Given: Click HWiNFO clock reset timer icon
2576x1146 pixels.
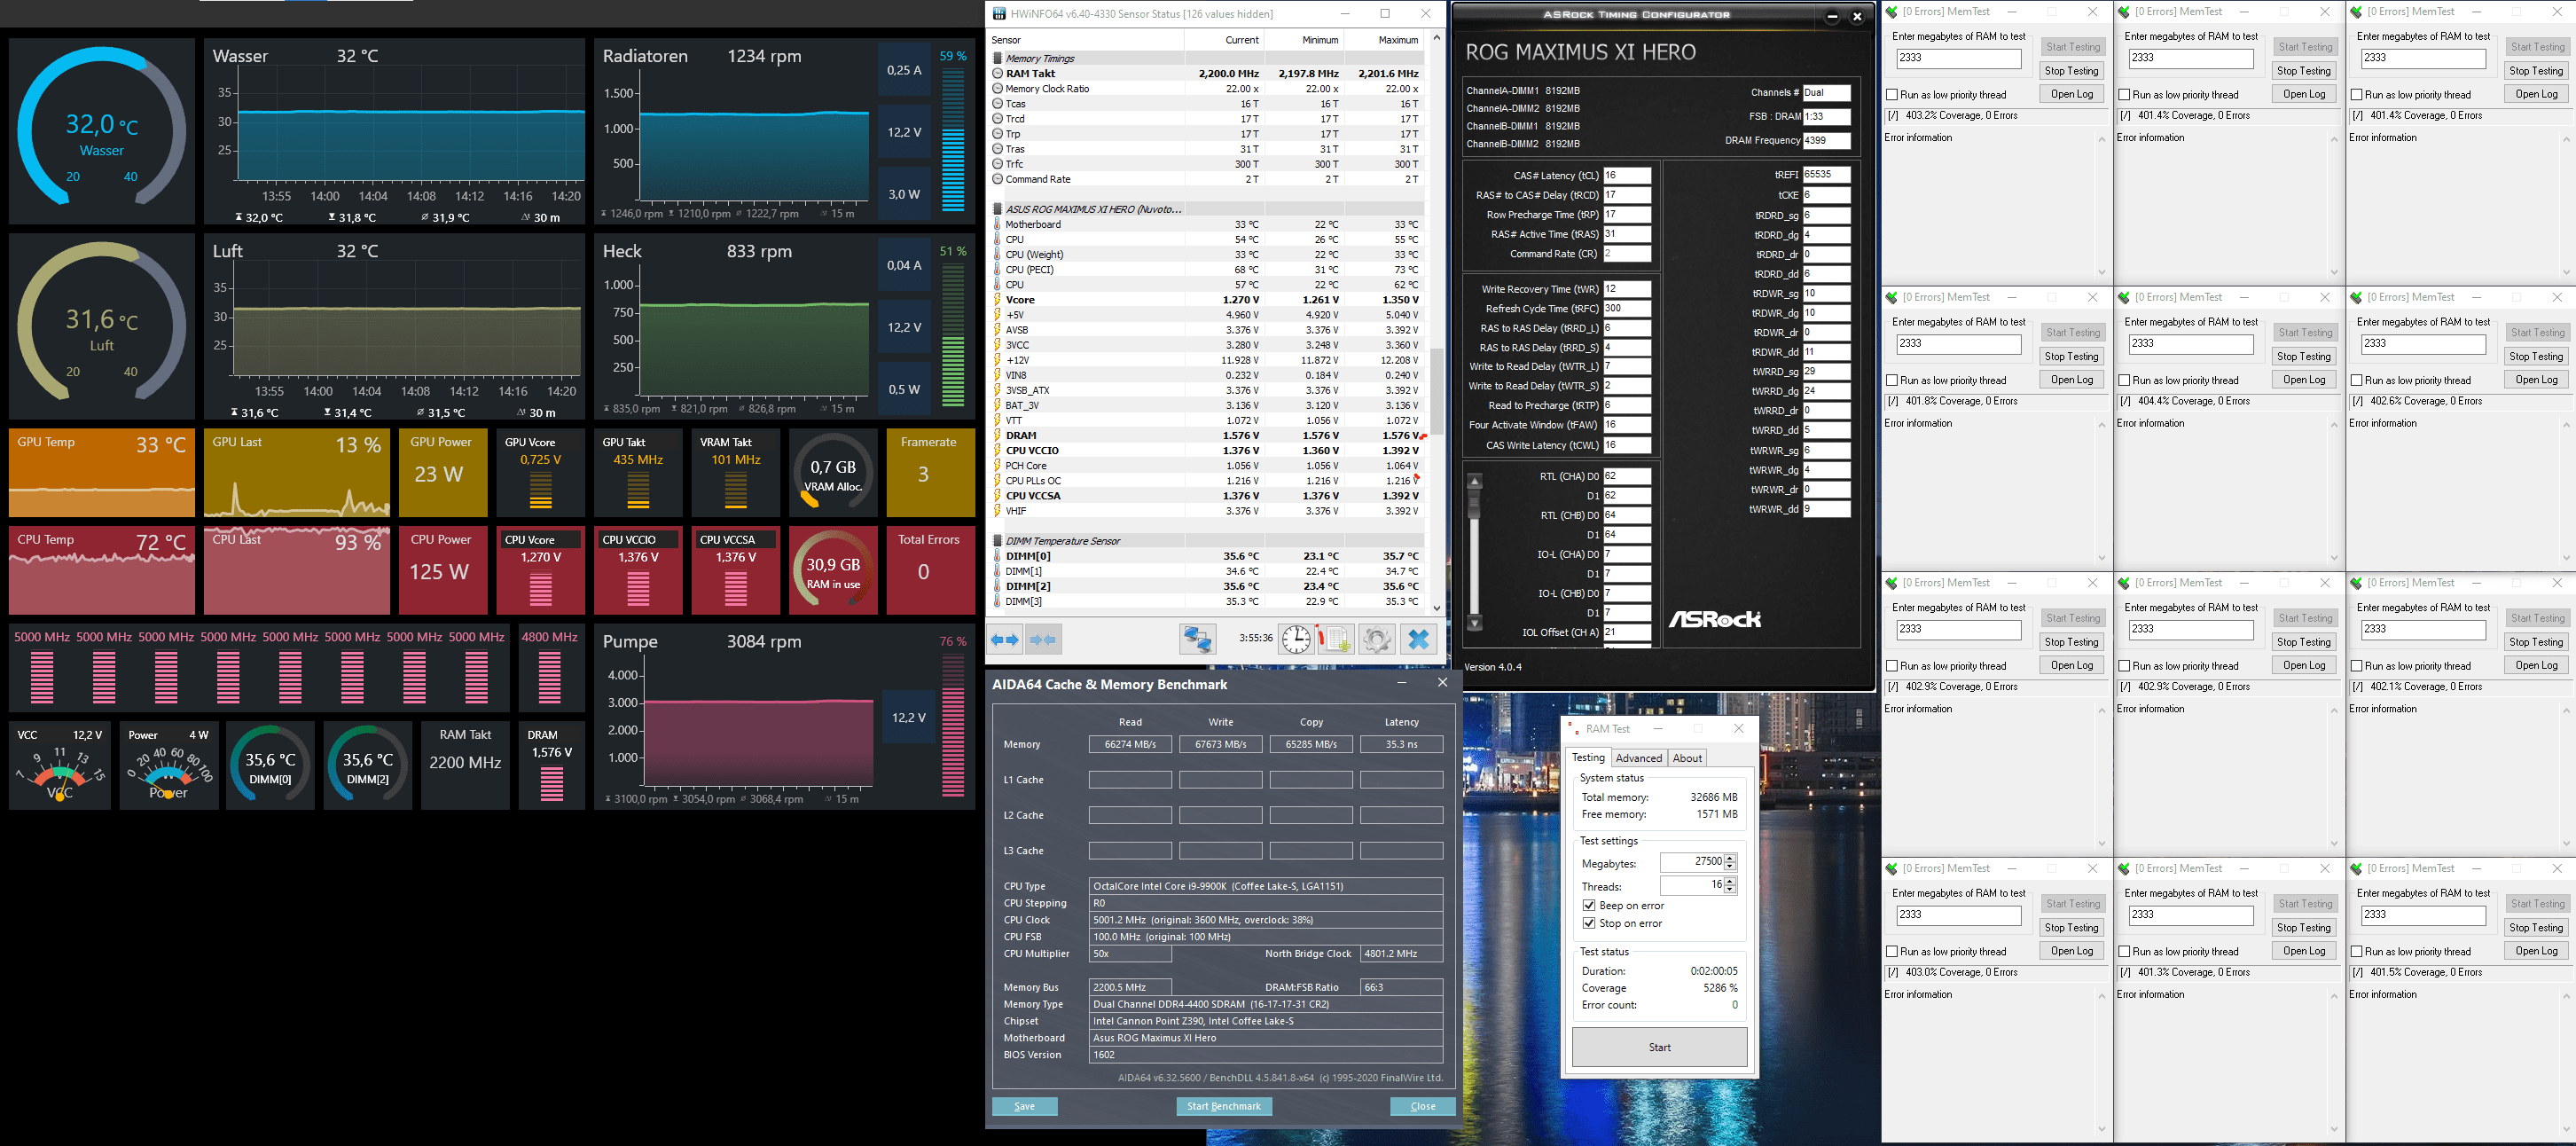Looking at the screenshot, I should click(x=1296, y=639).
